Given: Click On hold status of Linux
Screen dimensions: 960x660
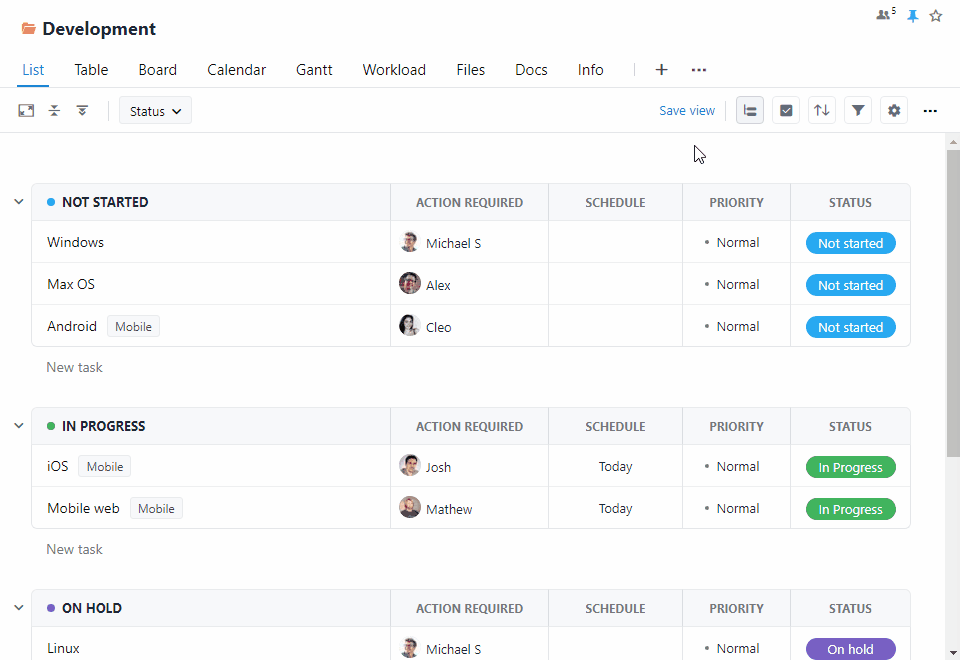Looking at the screenshot, I should pos(850,649).
